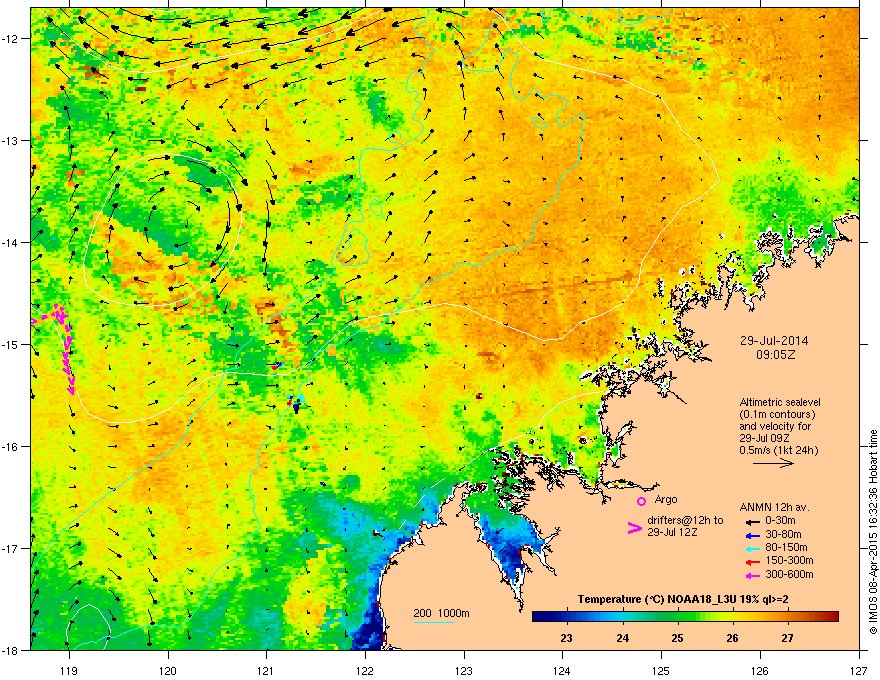Image resolution: width=880 pixels, height=680 pixels.
Task: Click the 124 longitude axis label
Action: tap(562, 670)
